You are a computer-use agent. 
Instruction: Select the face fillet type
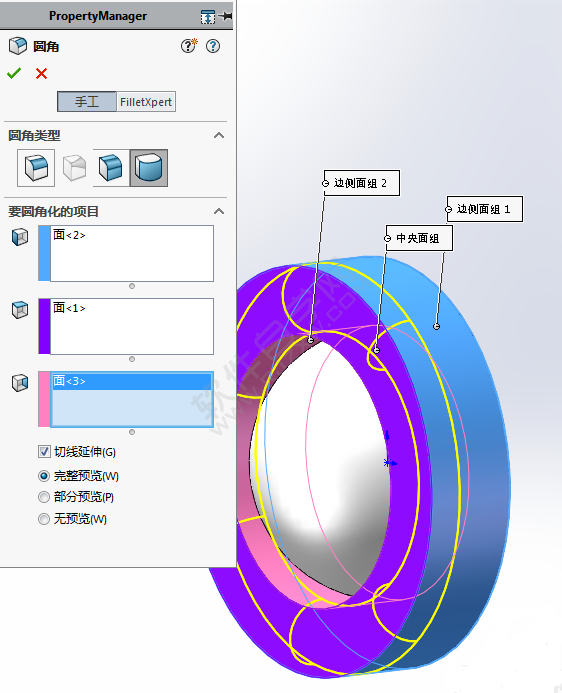[x=111, y=168]
